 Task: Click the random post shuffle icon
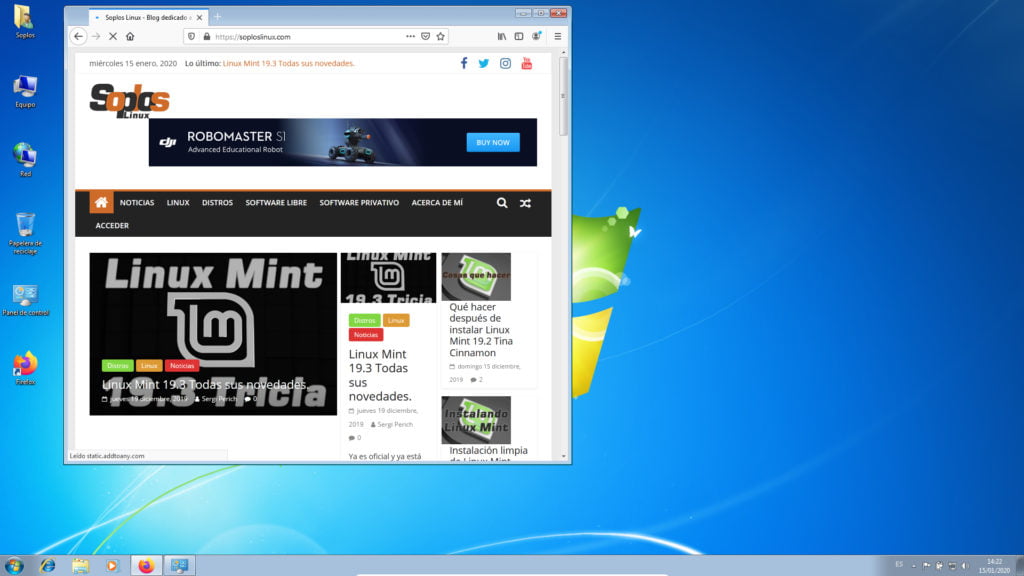pos(525,203)
